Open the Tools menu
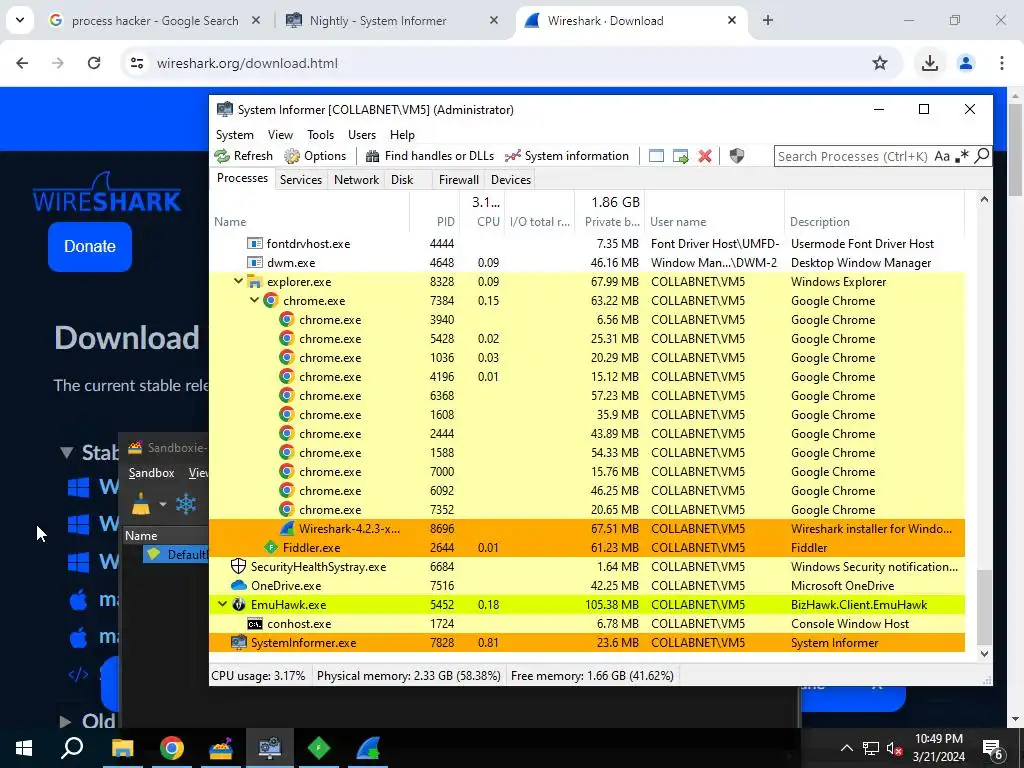Image resolution: width=1024 pixels, height=768 pixels. coord(320,135)
